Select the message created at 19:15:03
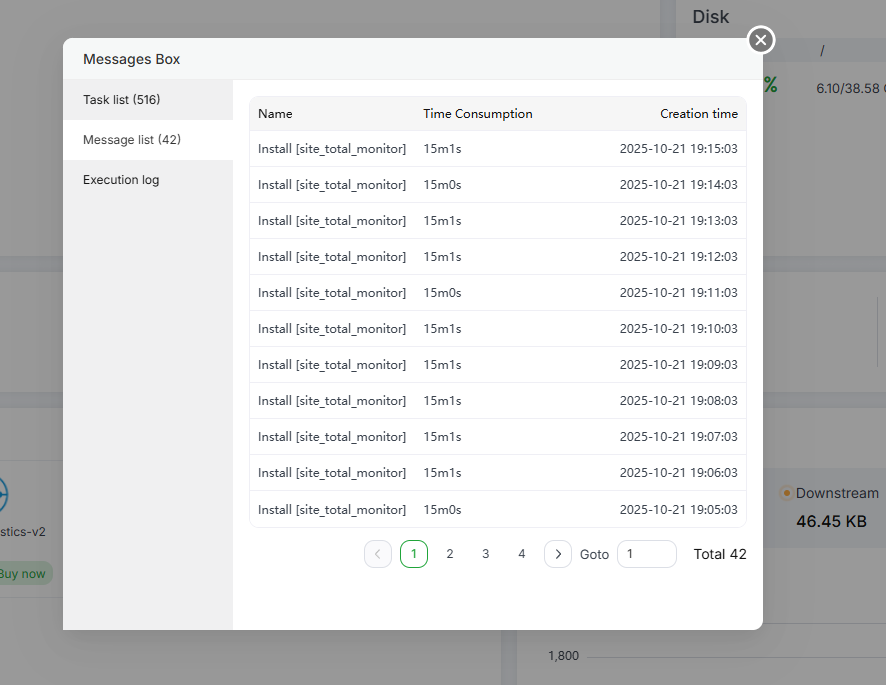Screen dimensions: 886x685 click(x=497, y=149)
